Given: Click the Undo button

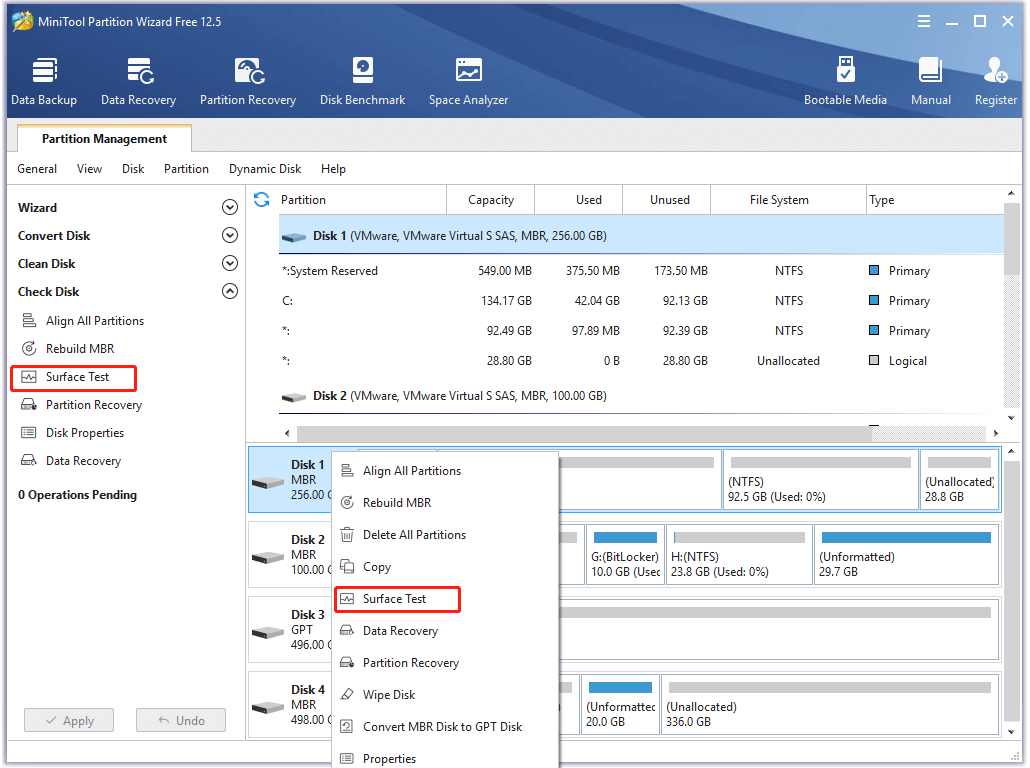Looking at the screenshot, I should (180, 720).
